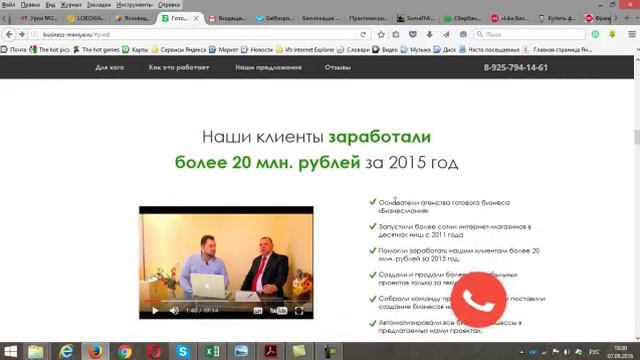The height and width of the screenshot is (360, 640).
Task: Click the chat smiley toolbar icon
Action: point(463,35)
